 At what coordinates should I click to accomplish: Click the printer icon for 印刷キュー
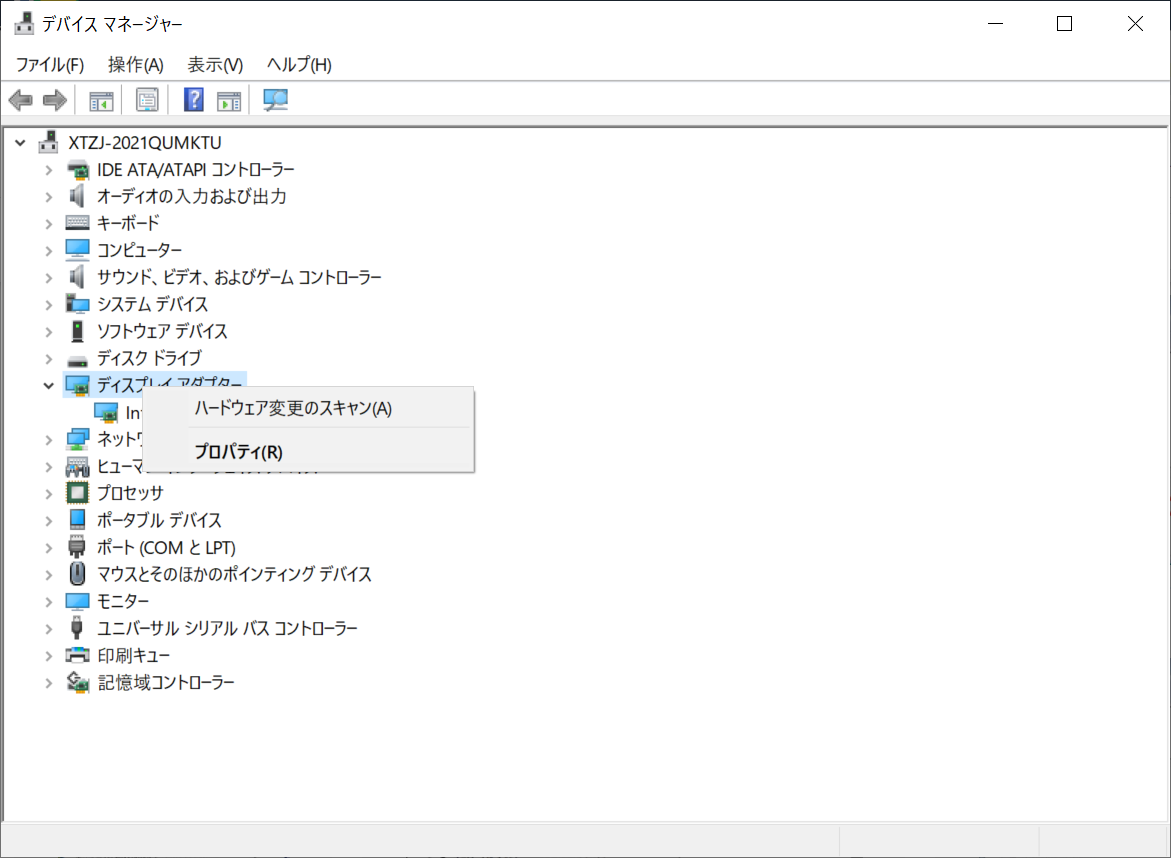tap(77, 655)
